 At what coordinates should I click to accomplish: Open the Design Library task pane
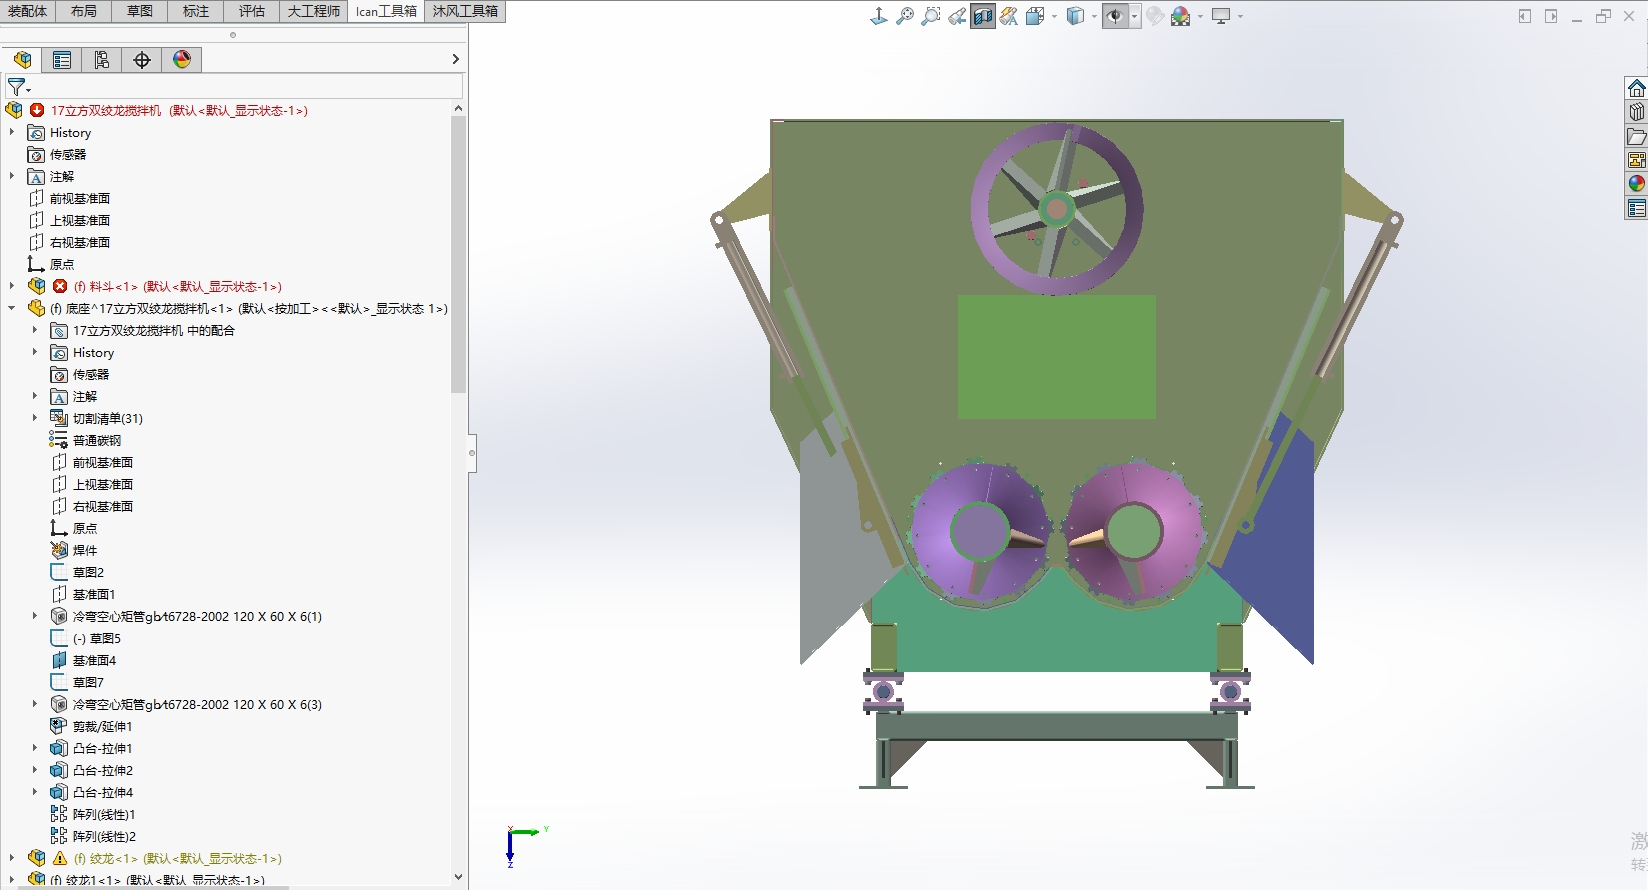click(1636, 112)
